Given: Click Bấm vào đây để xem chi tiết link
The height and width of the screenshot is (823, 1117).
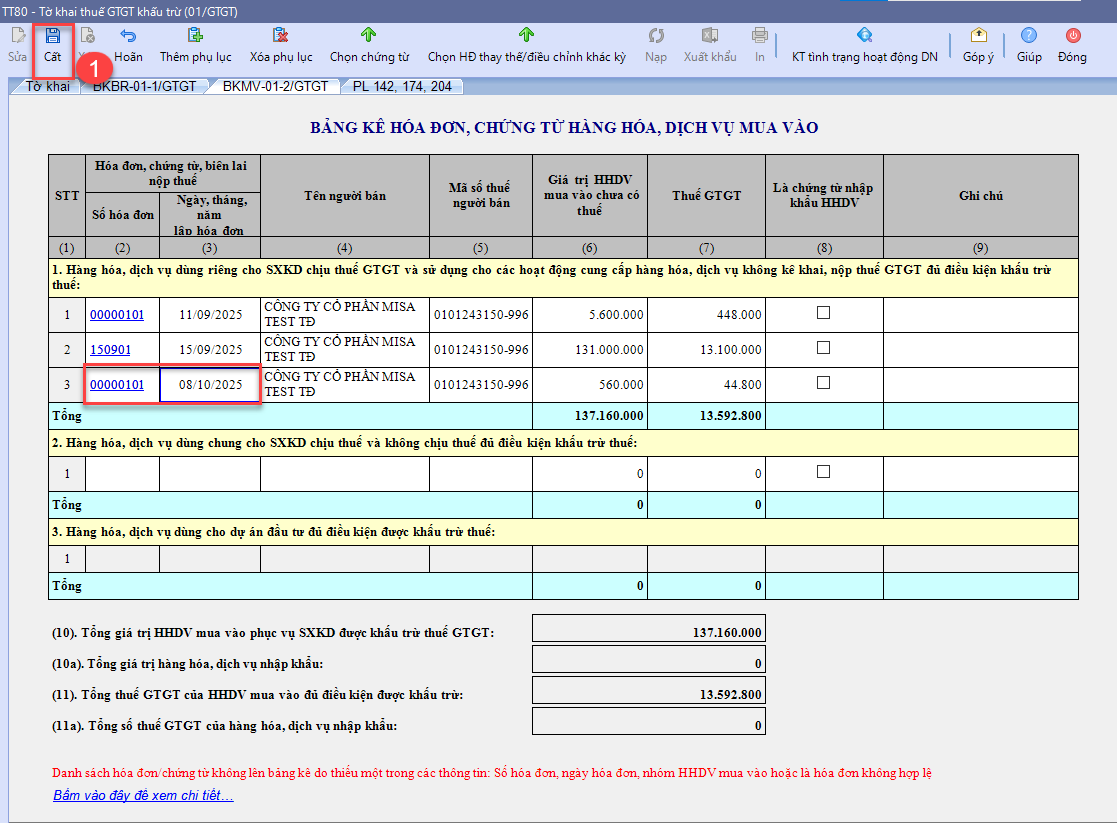Looking at the screenshot, I should point(143,796).
